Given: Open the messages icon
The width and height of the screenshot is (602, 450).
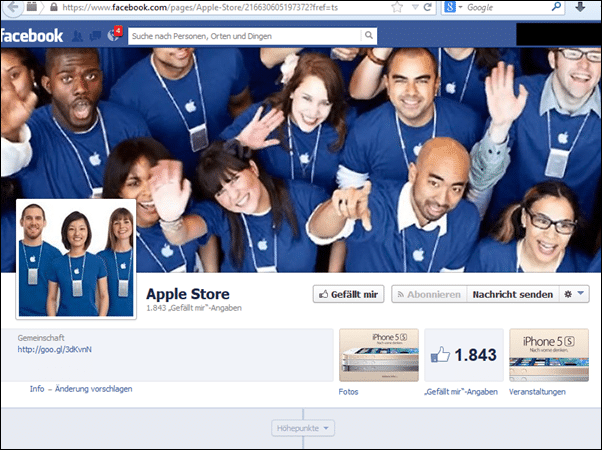Looking at the screenshot, I should 95,36.
